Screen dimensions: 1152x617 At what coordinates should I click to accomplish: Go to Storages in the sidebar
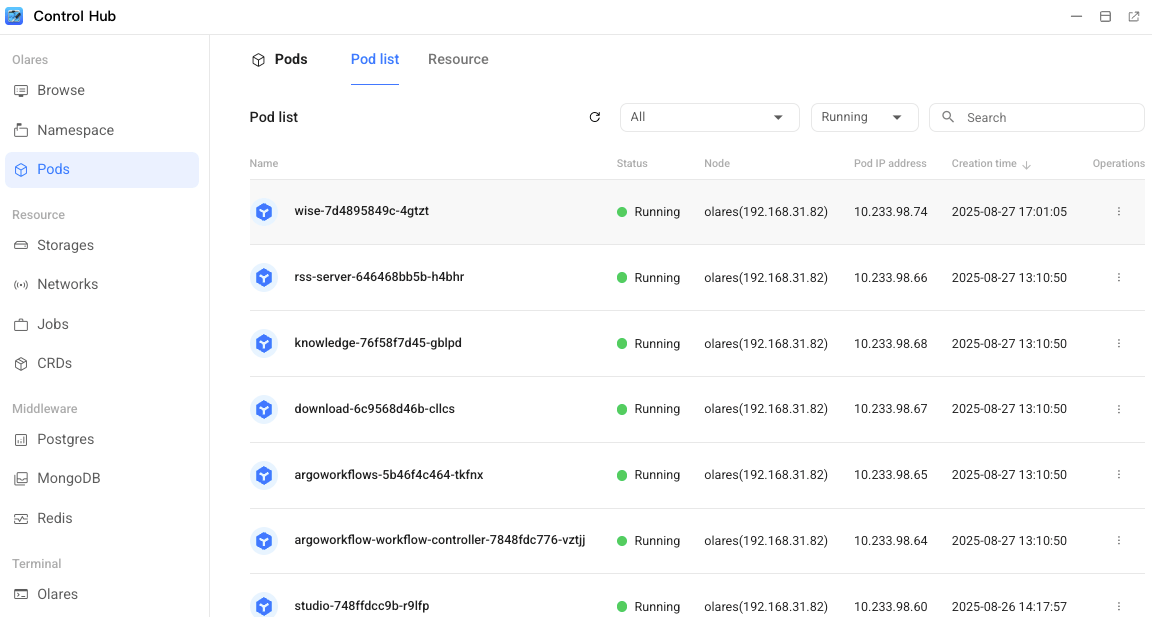coord(65,245)
